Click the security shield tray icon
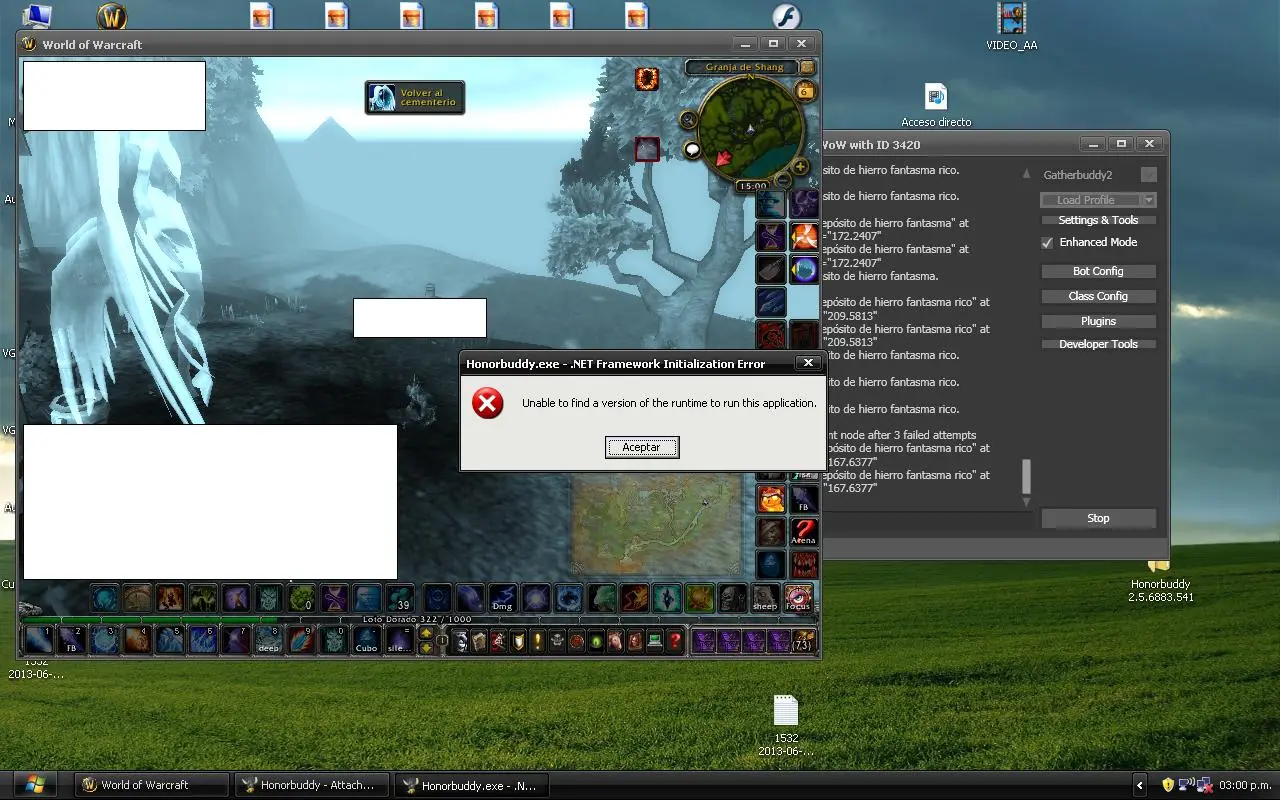This screenshot has width=1280, height=800. coord(1167,785)
